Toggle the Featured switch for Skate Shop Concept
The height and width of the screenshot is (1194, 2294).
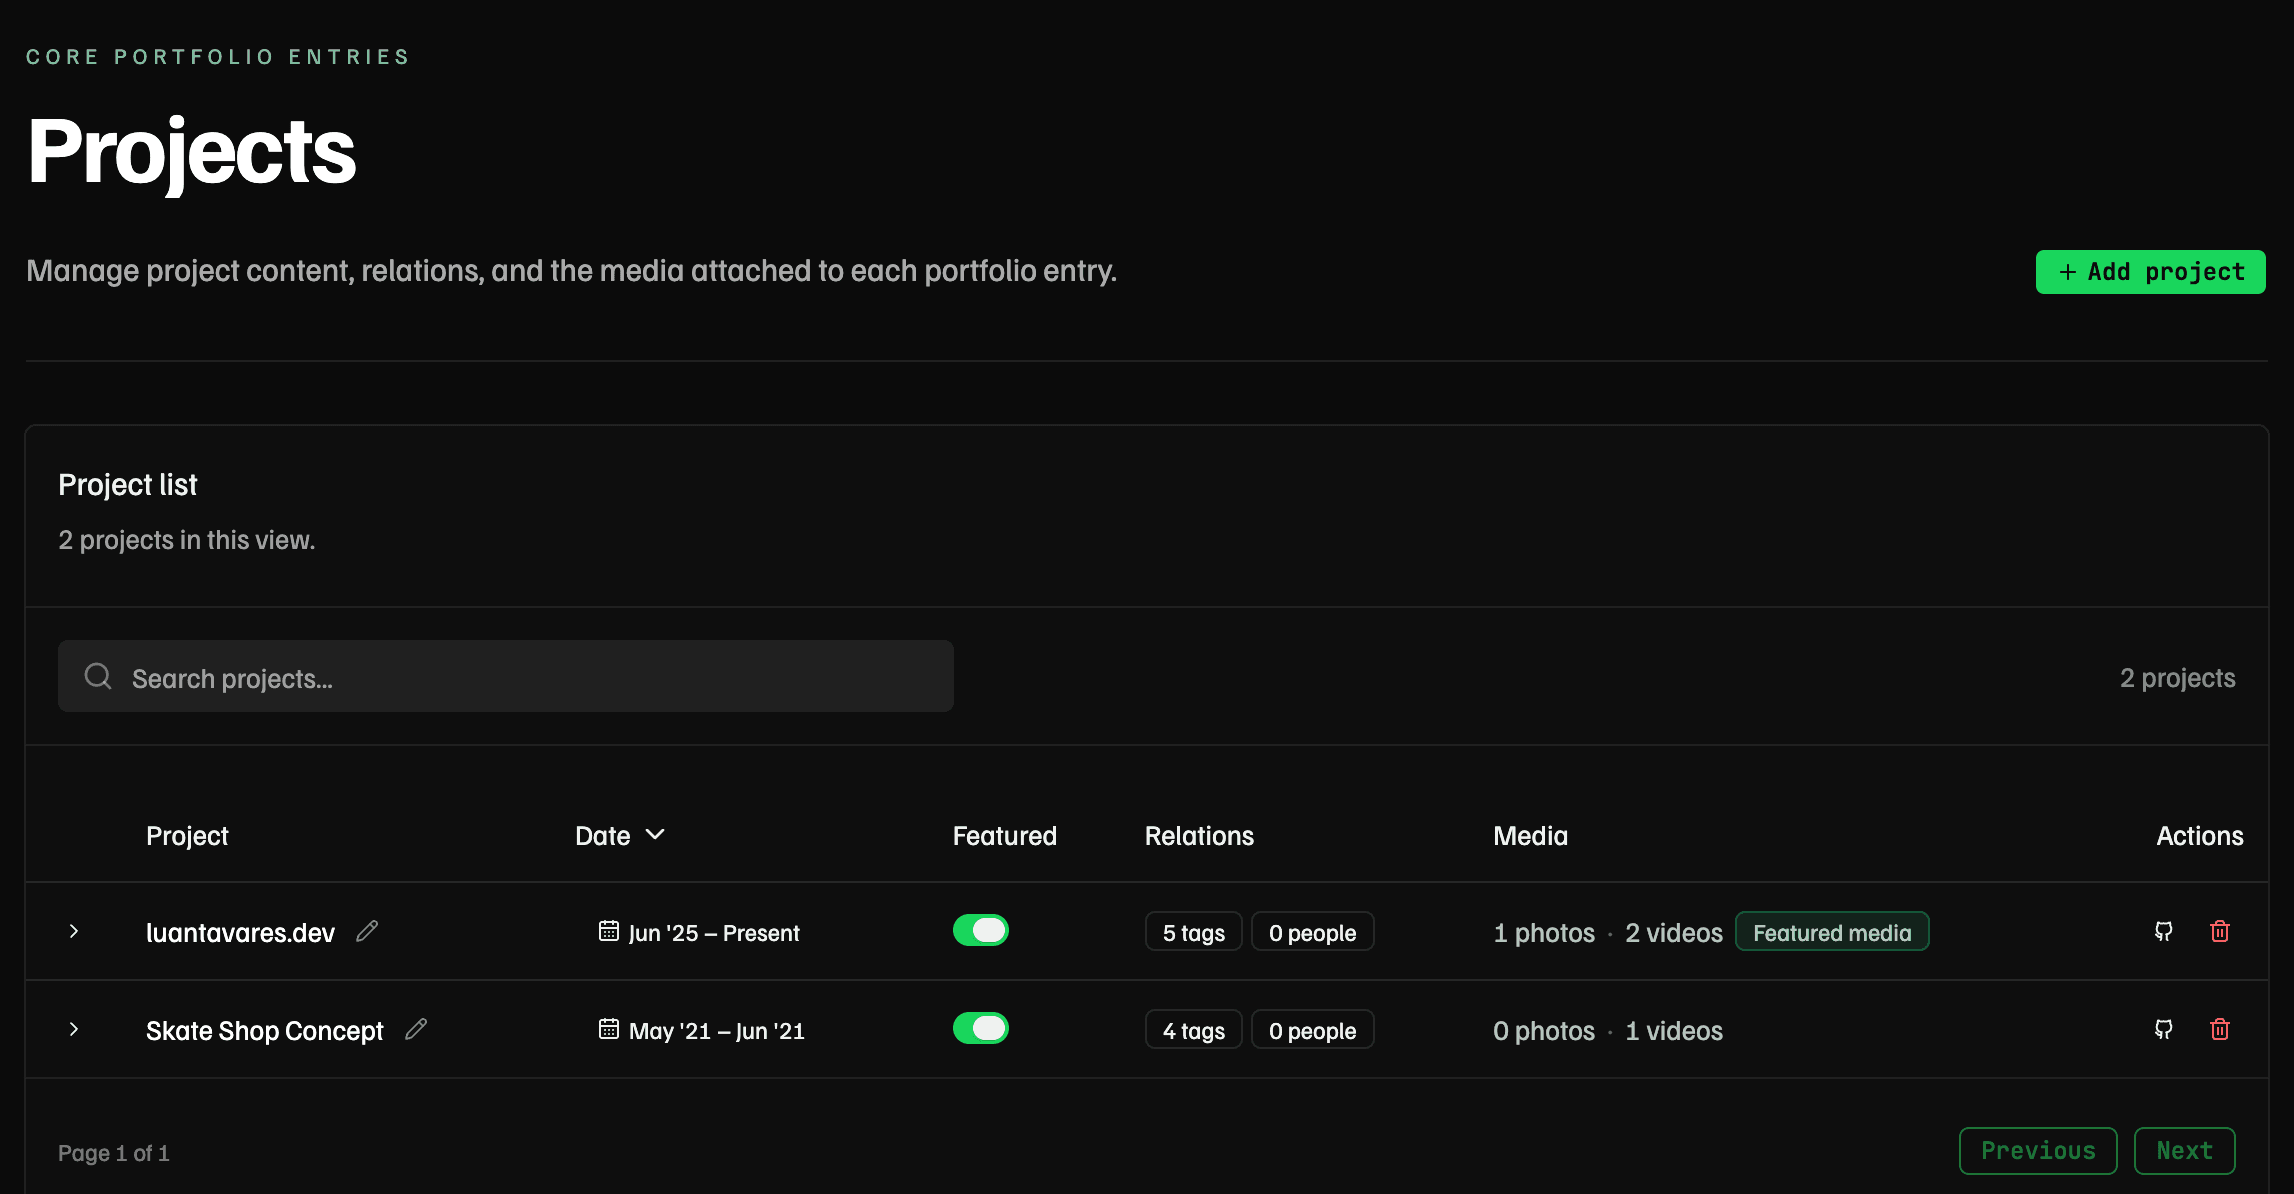click(x=981, y=1029)
